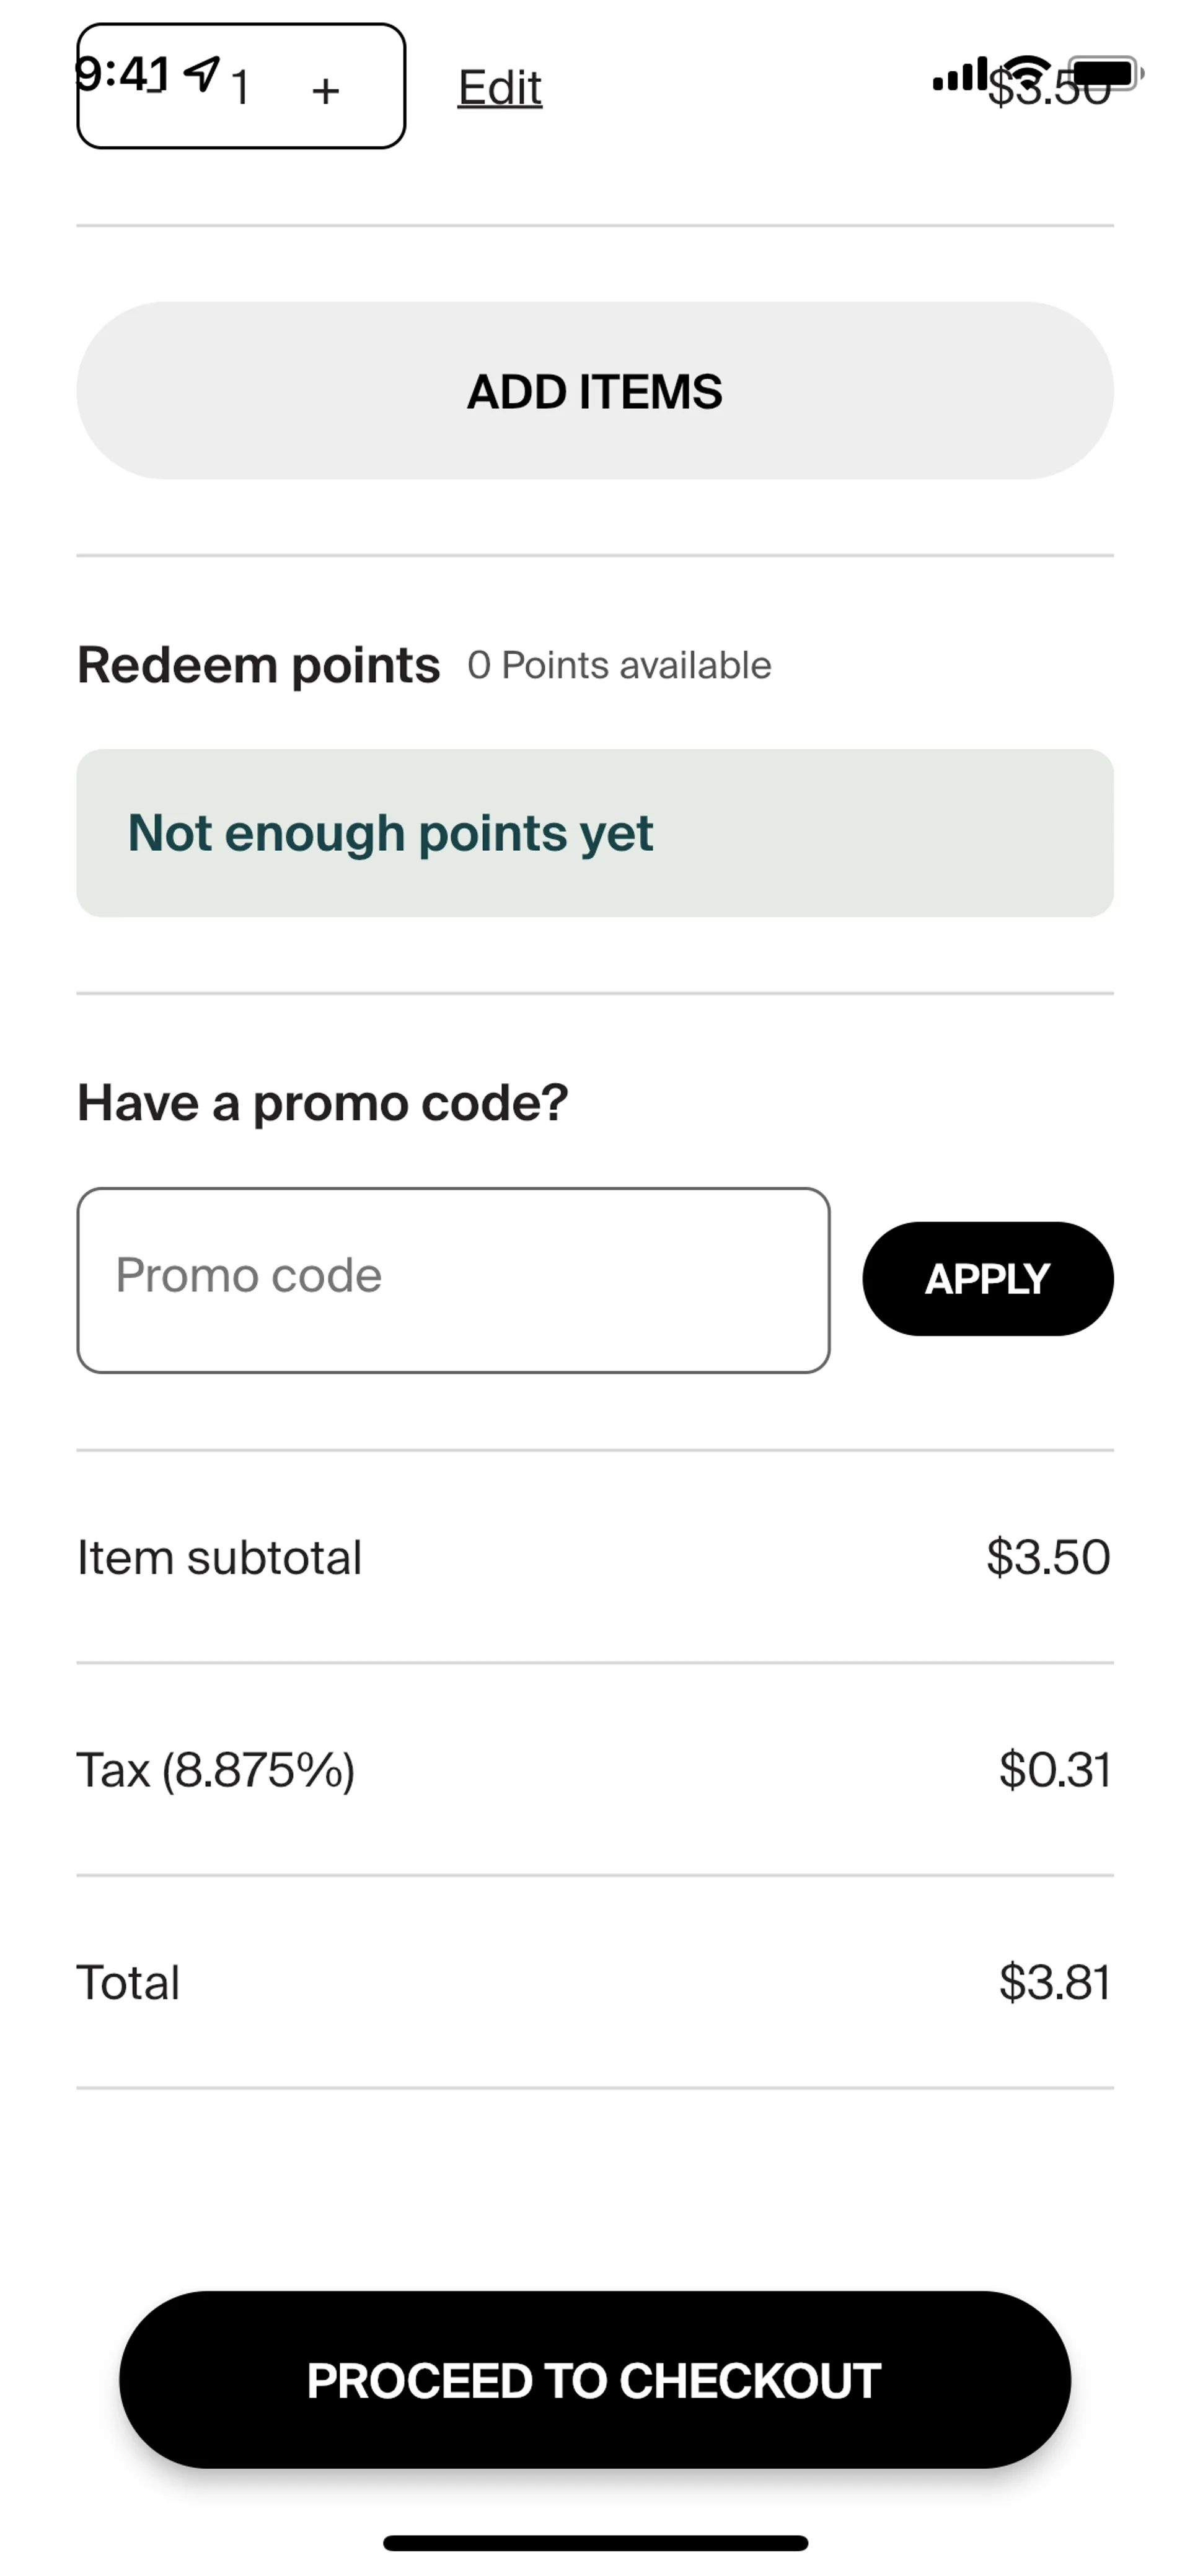Tap the Tax (8.875%) row label
The image size is (1190, 2576).
[x=216, y=1769]
